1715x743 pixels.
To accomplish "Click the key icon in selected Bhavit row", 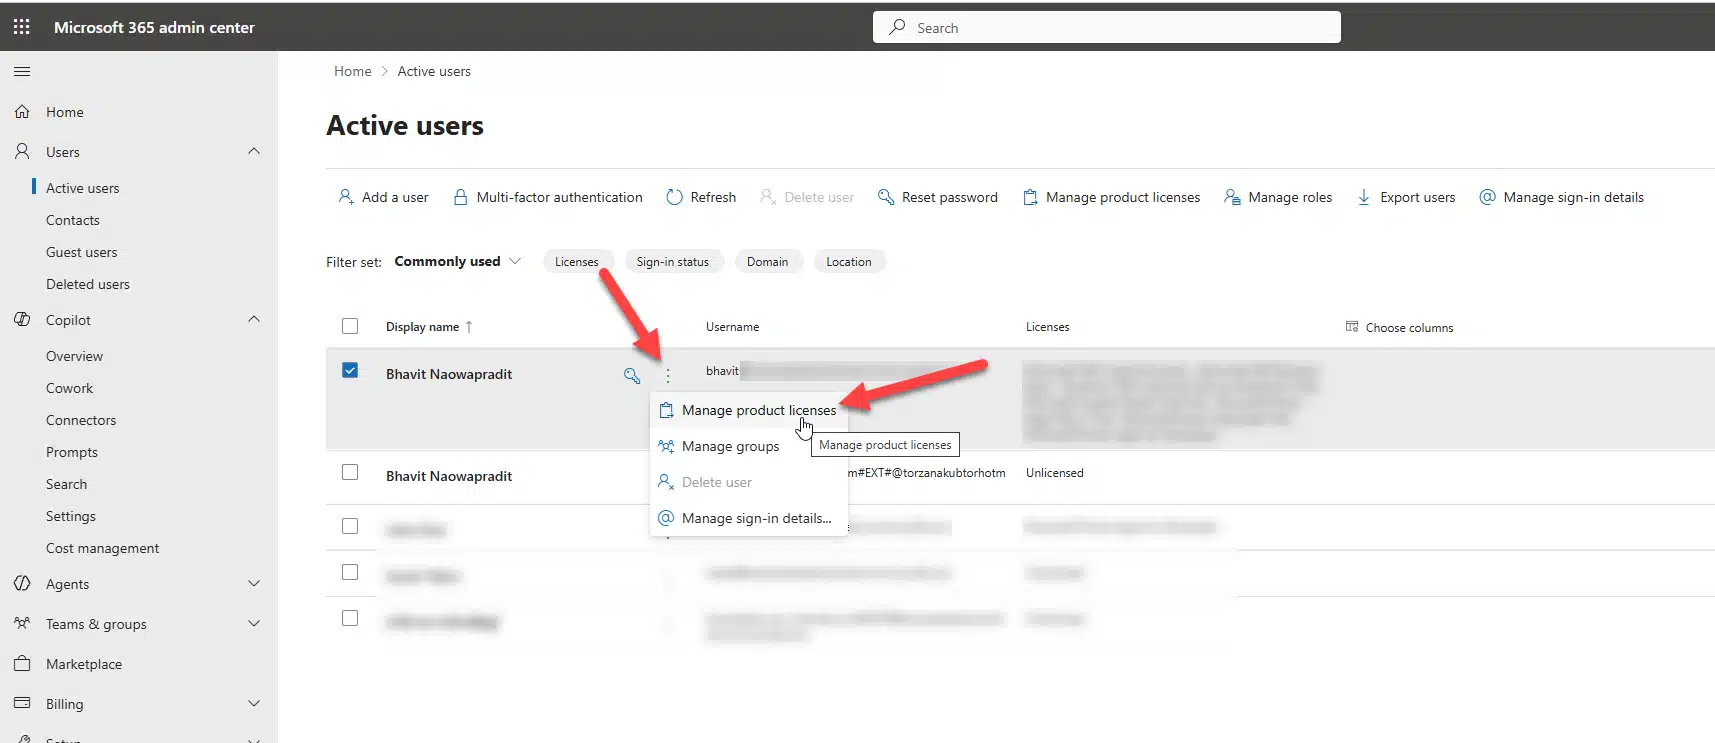I will click(x=632, y=375).
